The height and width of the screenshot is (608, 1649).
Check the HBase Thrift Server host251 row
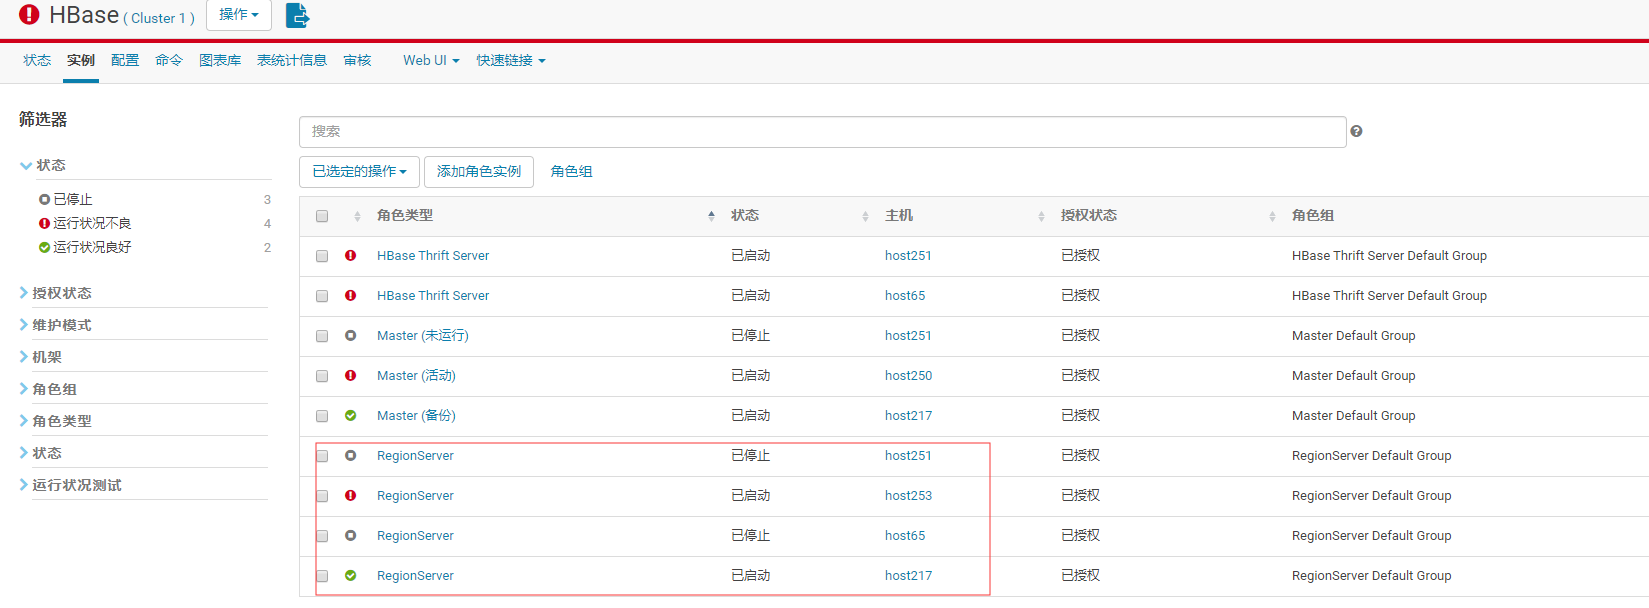point(322,256)
